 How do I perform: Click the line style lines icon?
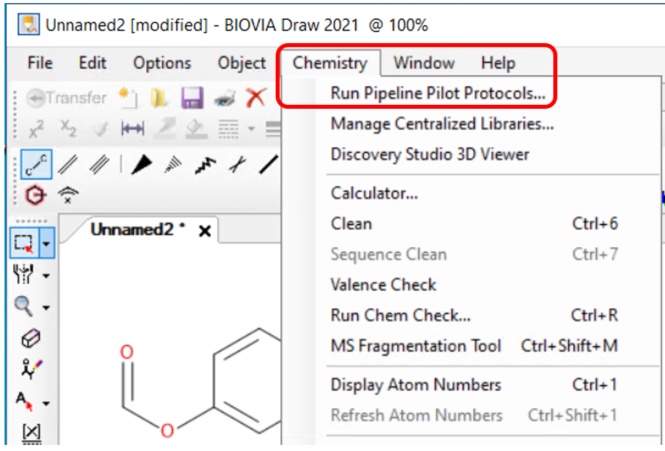pyautogui.click(x=228, y=129)
